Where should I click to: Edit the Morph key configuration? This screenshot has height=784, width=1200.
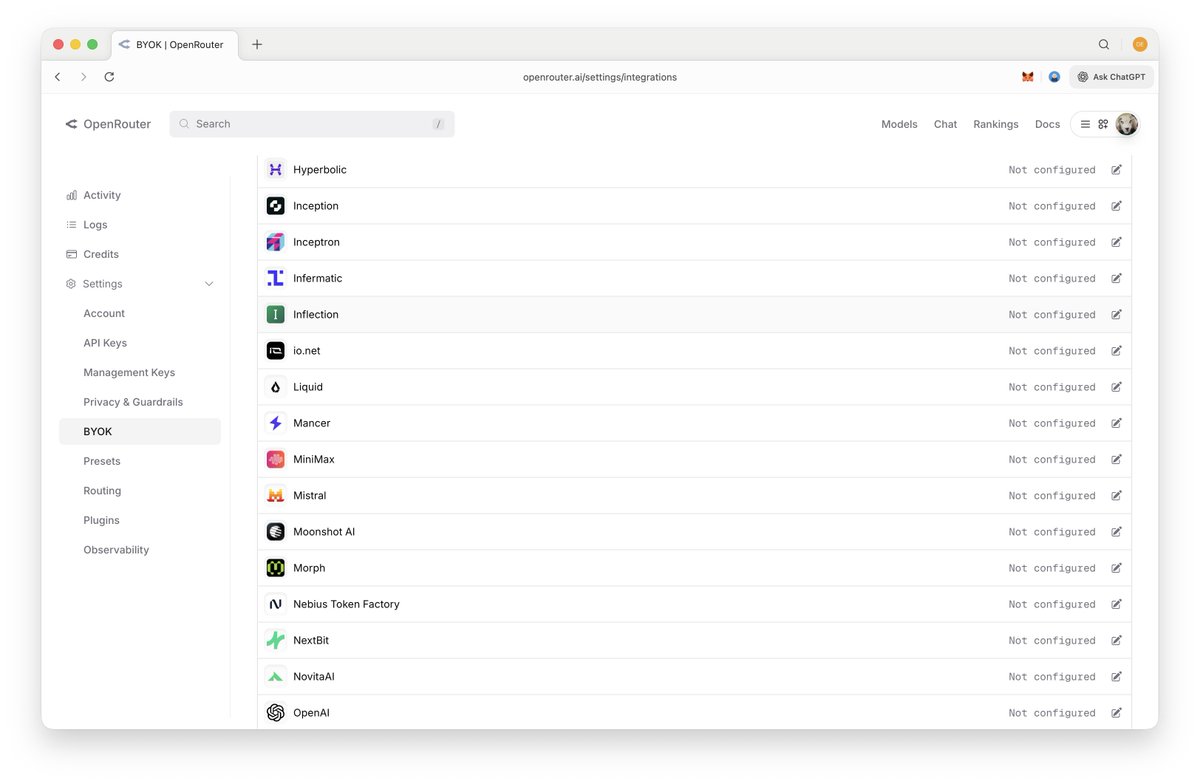(x=1116, y=568)
